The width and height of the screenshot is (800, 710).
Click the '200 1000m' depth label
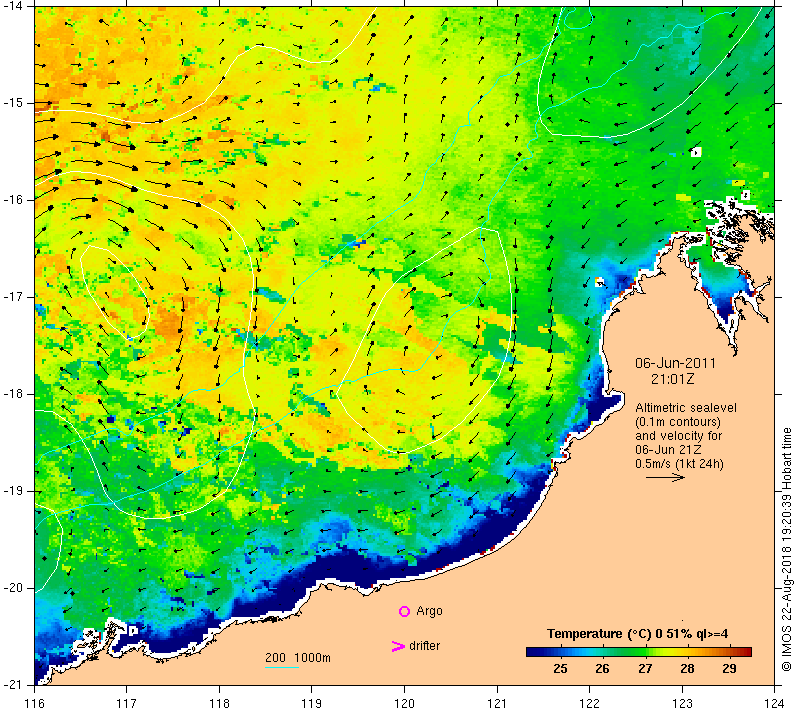(298, 657)
